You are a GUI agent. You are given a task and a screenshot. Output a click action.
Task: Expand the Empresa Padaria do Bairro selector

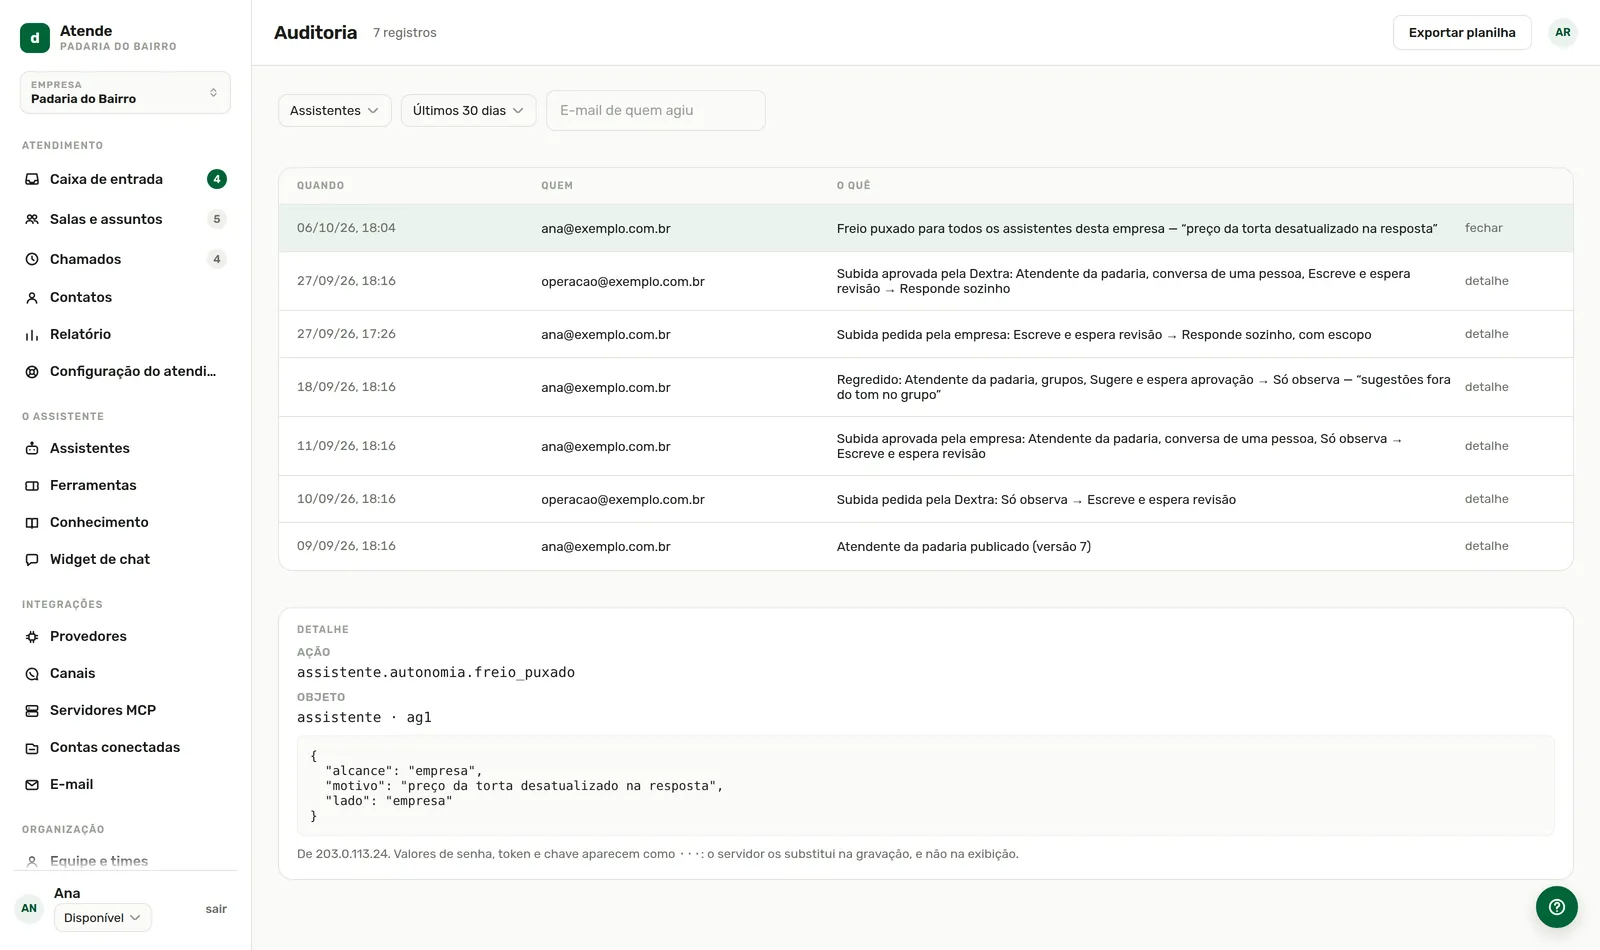(x=125, y=92)
